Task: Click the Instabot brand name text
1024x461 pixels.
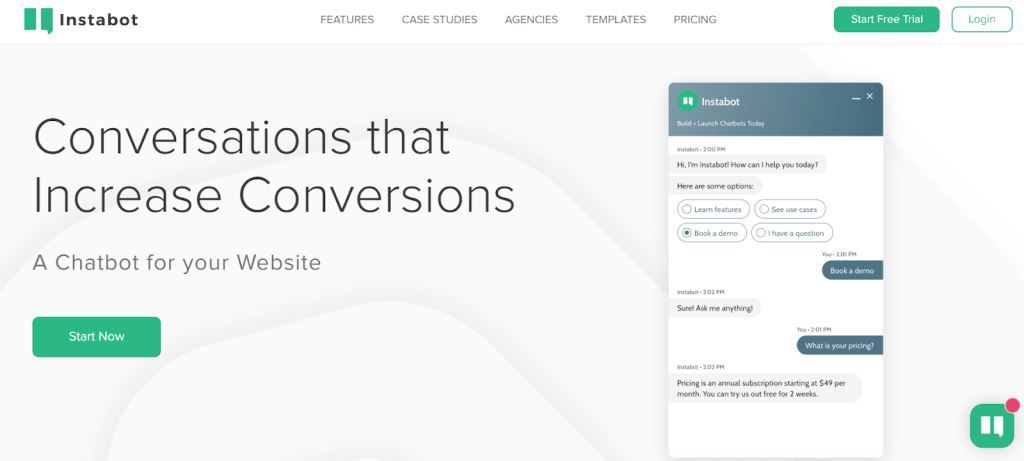Action: coord(99,20)
